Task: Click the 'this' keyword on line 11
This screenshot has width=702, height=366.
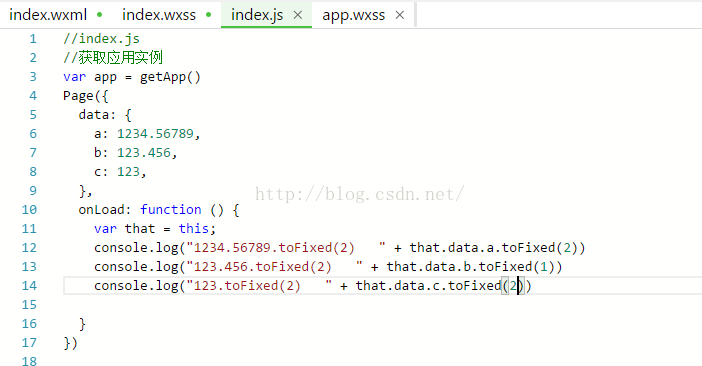Action: [193, 229]
